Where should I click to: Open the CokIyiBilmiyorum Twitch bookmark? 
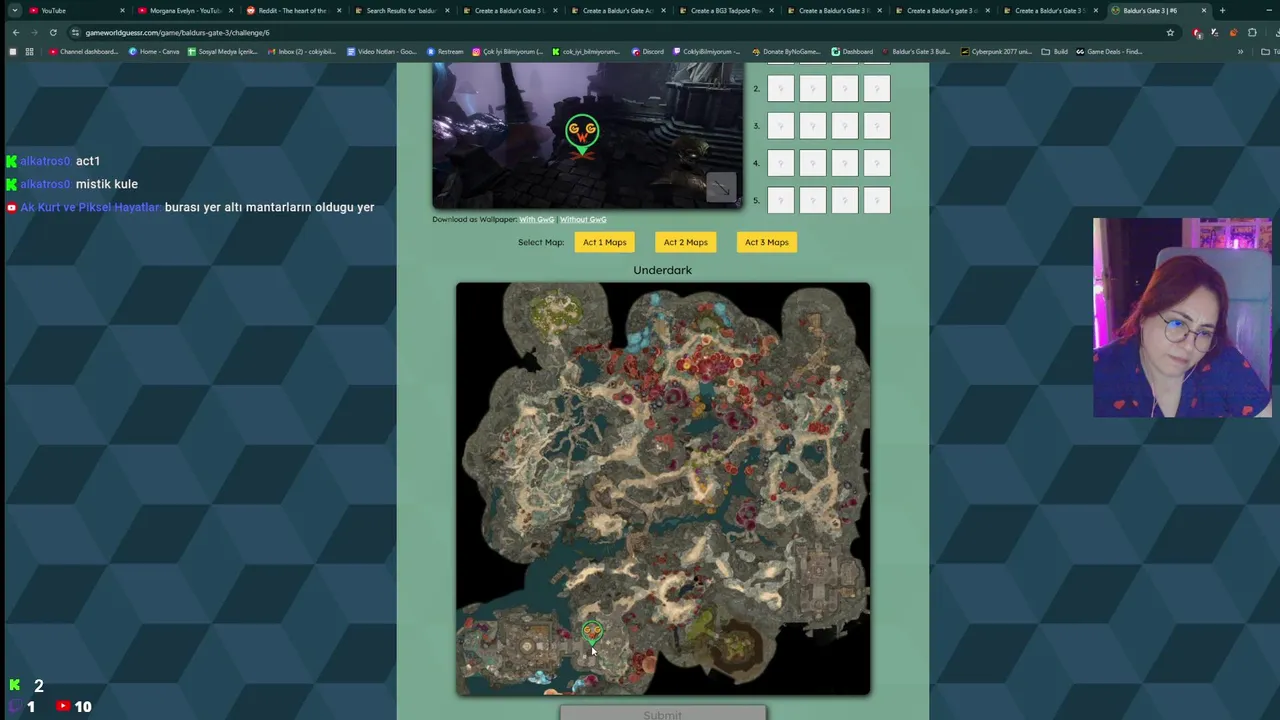coord(707,51)
